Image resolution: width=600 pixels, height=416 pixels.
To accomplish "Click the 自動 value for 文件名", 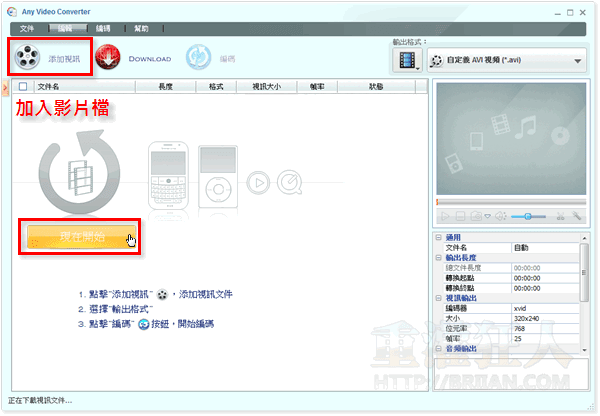I will [545, 248].
